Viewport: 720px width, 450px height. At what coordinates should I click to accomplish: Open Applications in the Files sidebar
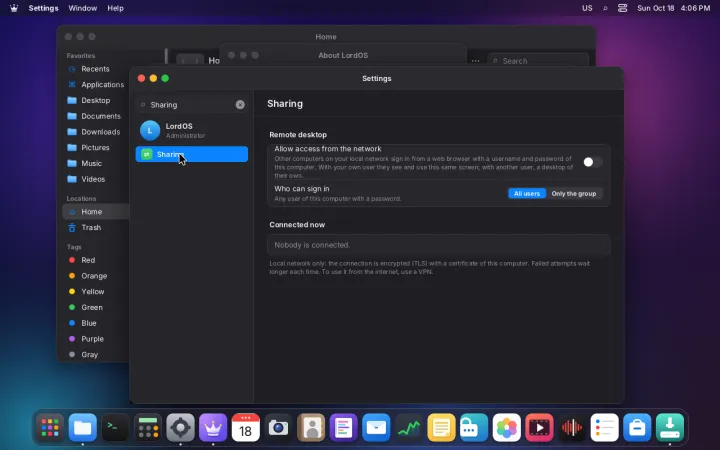(95, 84)
